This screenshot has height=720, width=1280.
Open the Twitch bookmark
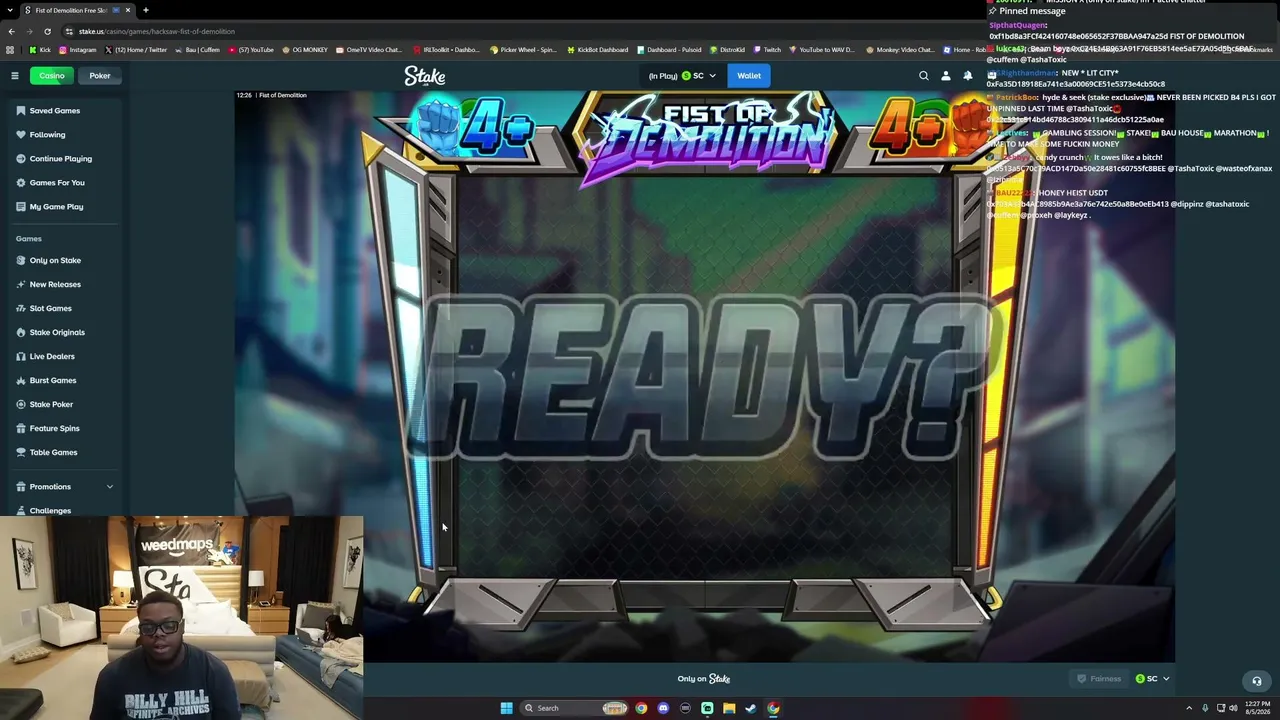(767, 50)
